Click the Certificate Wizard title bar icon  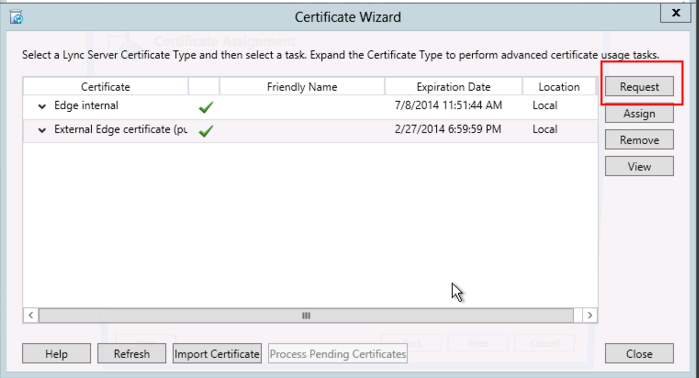[16, 17]
